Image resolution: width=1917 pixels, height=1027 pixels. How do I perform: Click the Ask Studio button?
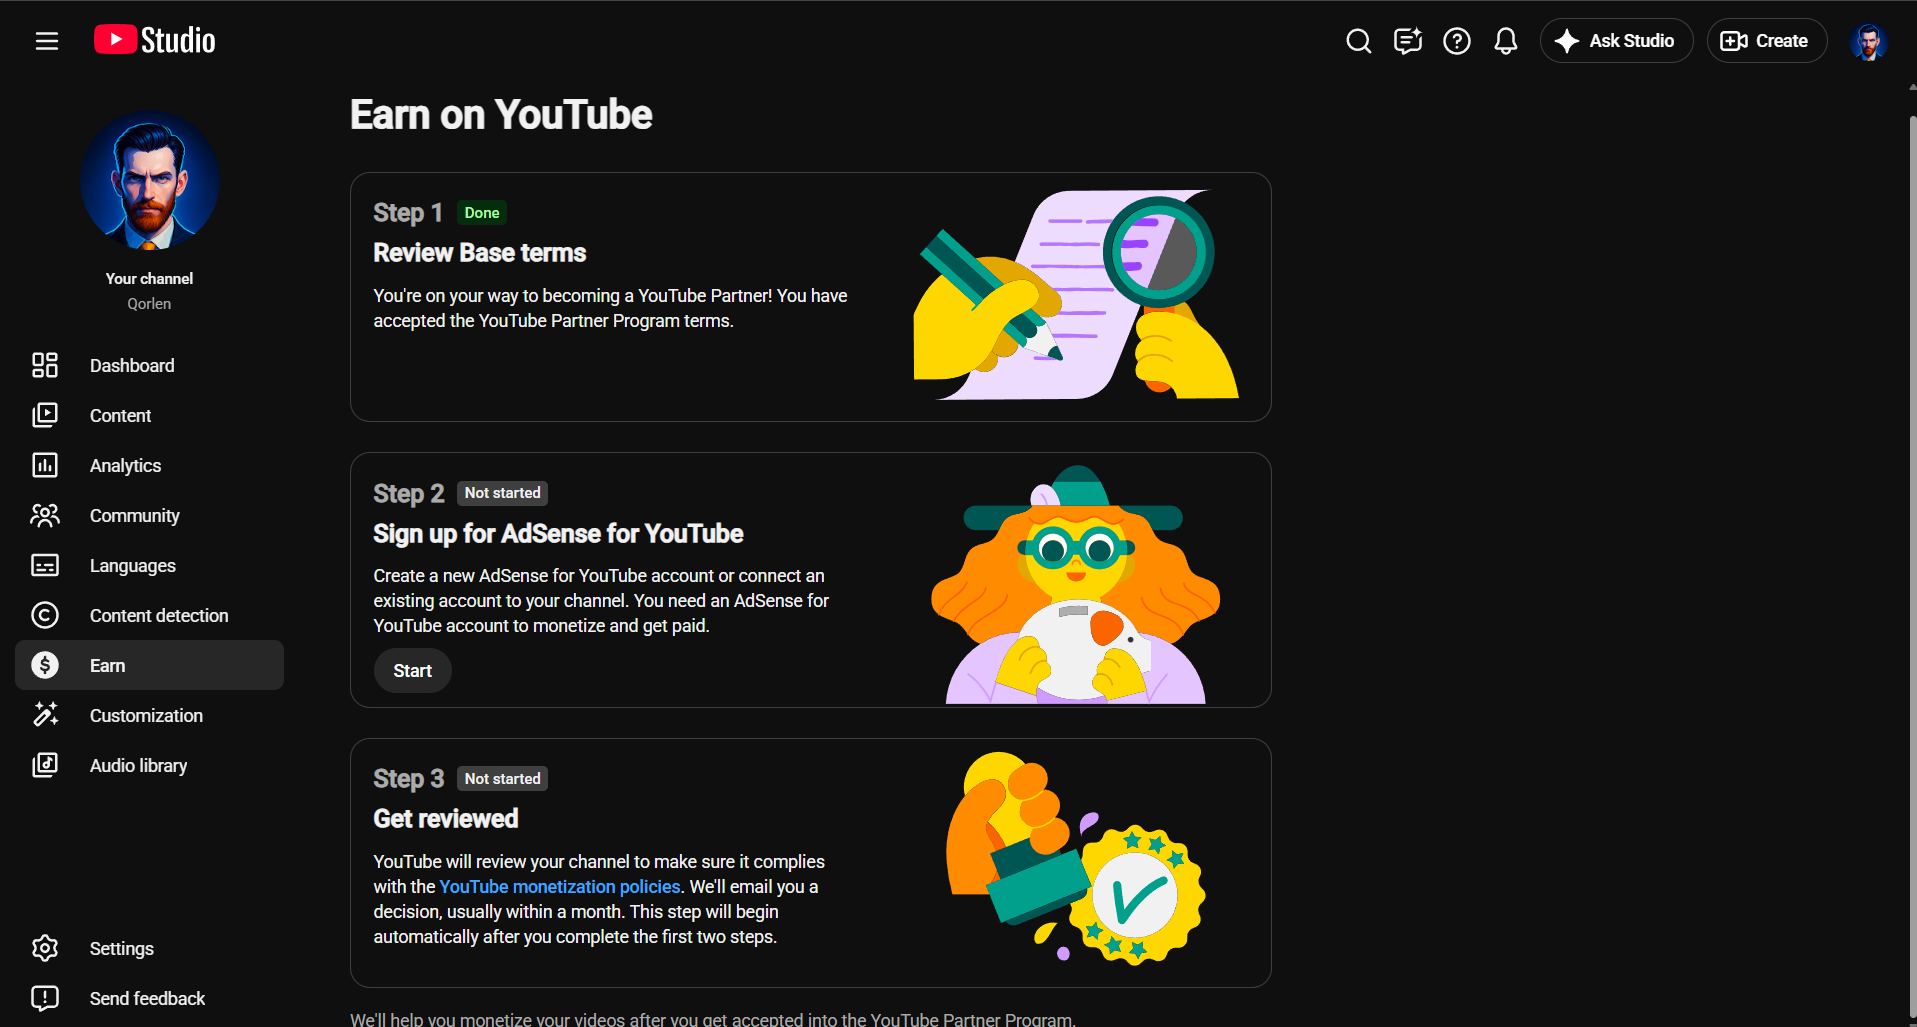(1616, 41)
